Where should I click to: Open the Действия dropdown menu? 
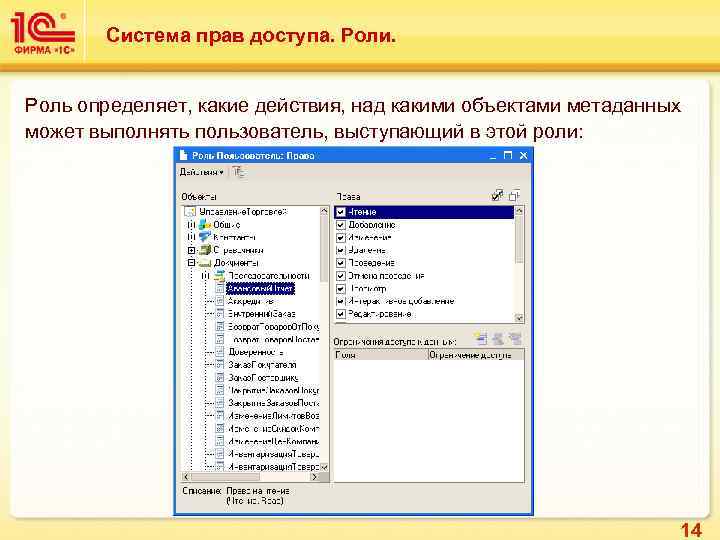pos(202,172)
